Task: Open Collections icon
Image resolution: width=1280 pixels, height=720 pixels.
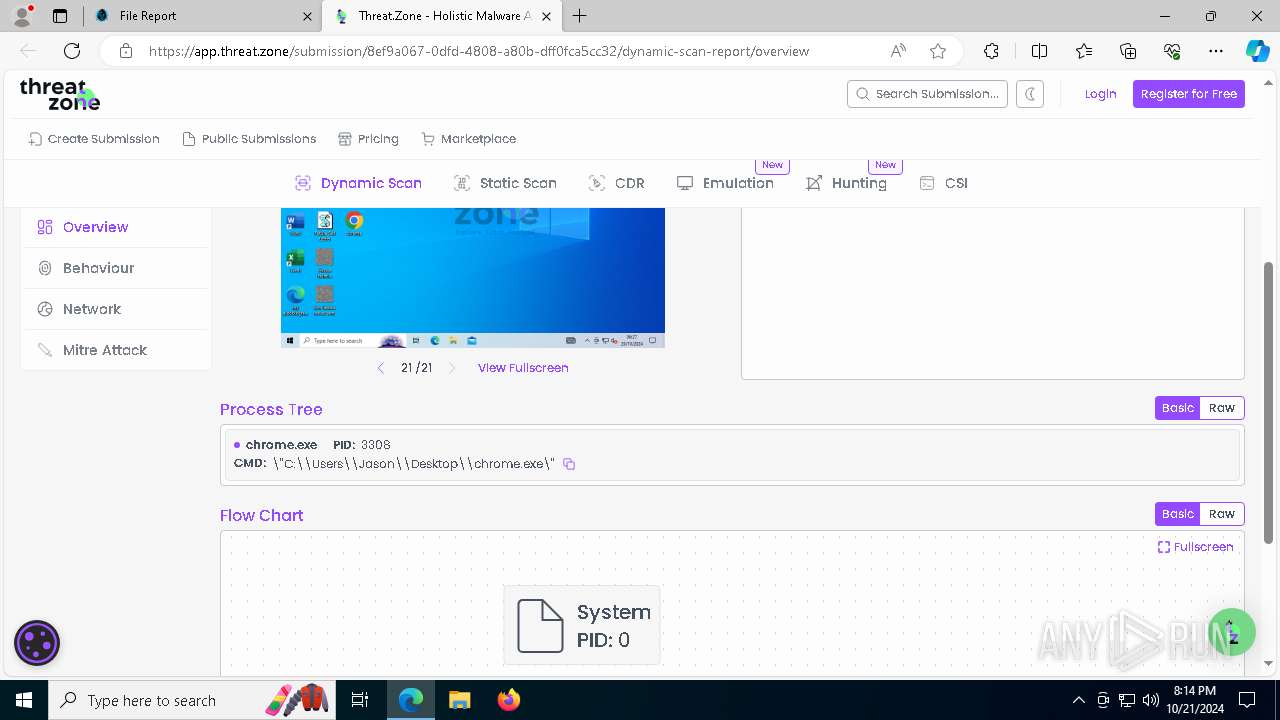Action: pyautogui.click(x=1128, y=51)
